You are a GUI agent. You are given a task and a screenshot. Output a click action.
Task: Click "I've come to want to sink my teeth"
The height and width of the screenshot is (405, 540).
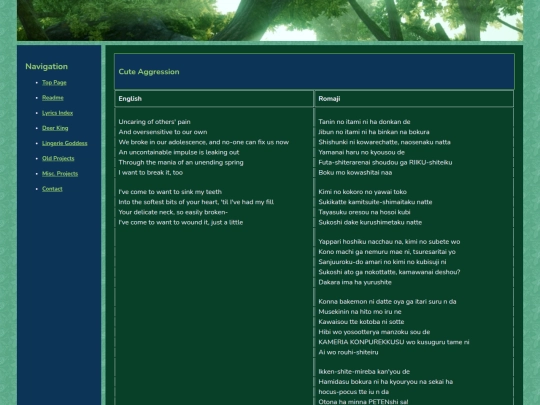click(170, 192)
